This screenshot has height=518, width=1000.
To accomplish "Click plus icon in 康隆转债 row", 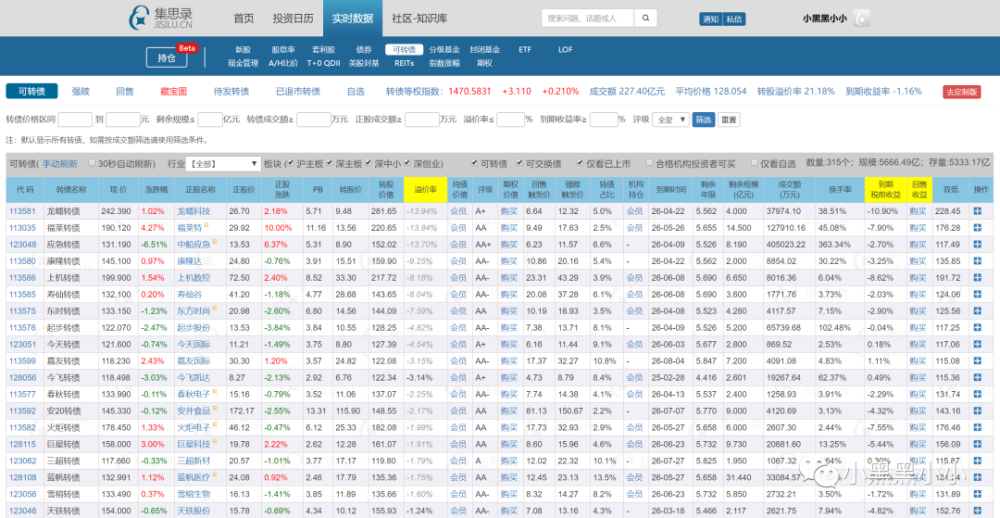I will pos(977,261).
